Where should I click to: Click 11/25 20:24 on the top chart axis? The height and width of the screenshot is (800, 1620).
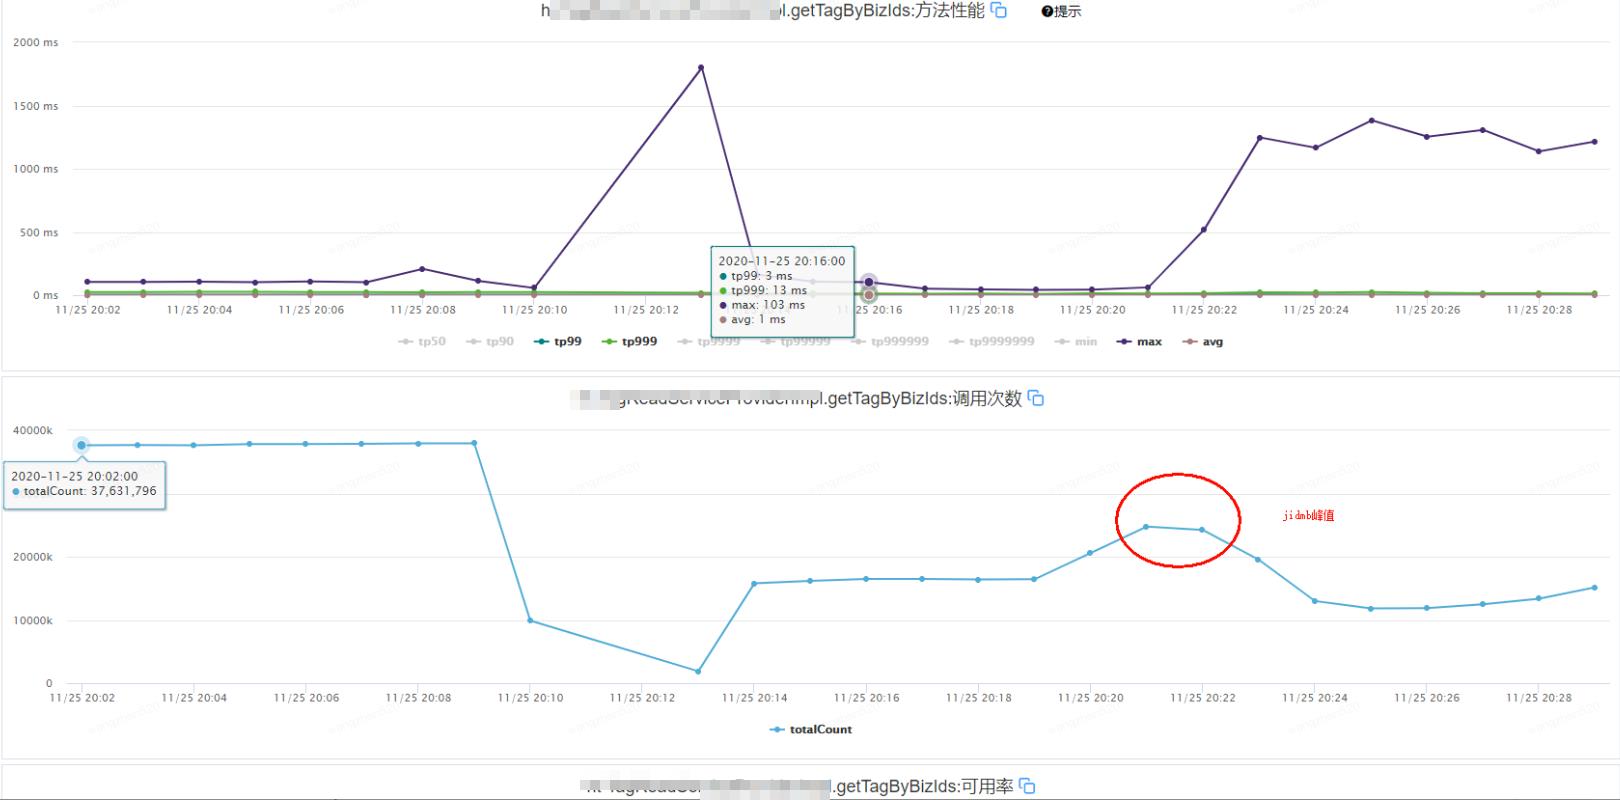pos(1316,310)
